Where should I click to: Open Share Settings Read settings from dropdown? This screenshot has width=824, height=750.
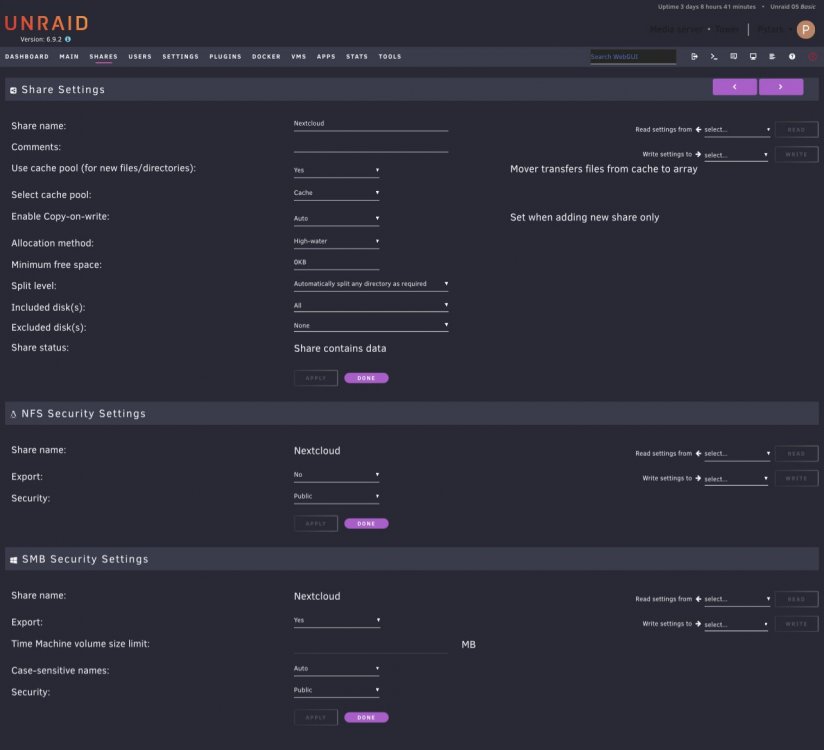737,130
